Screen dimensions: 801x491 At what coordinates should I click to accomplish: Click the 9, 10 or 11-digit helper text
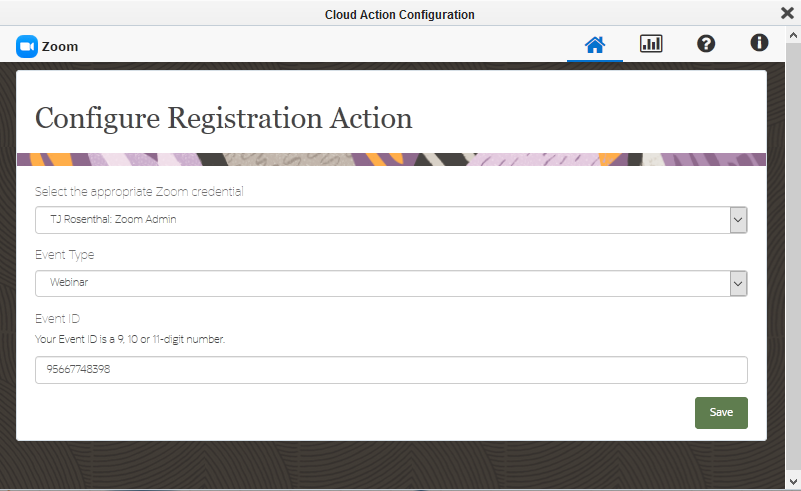pos(130,339)
